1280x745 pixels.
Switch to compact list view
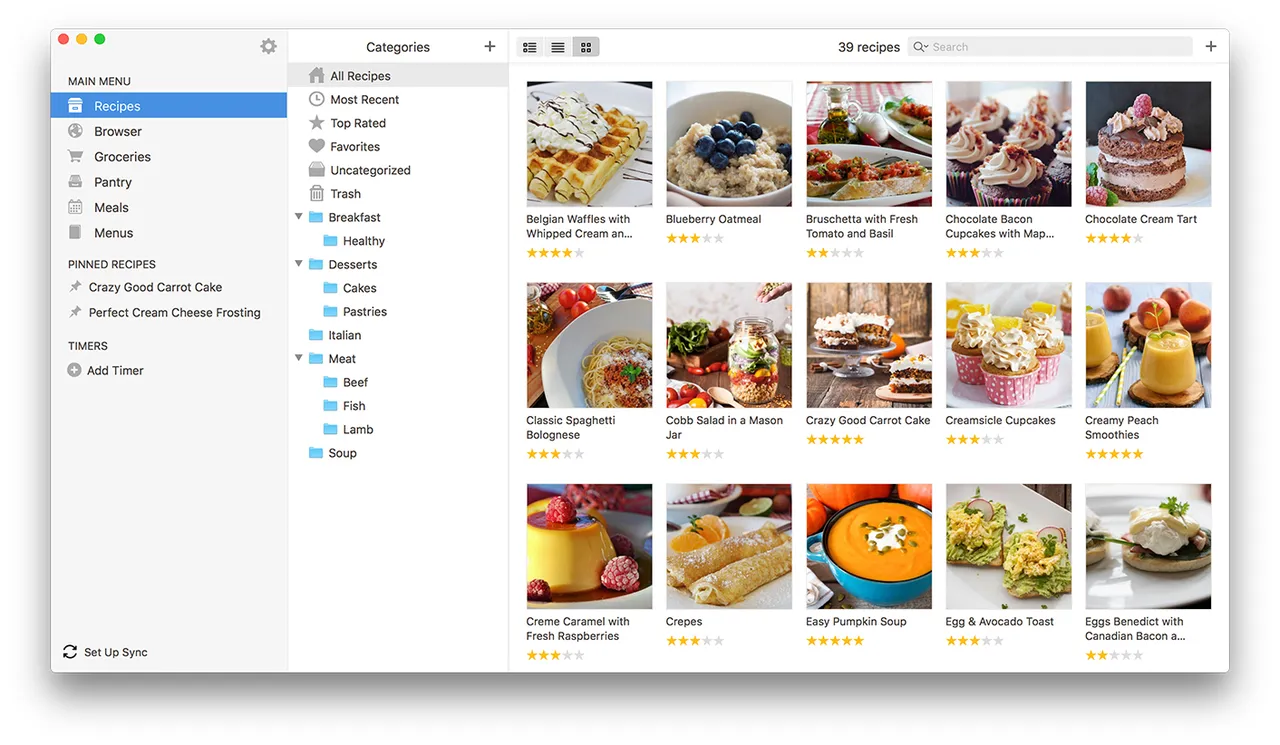tap(558, 47)
